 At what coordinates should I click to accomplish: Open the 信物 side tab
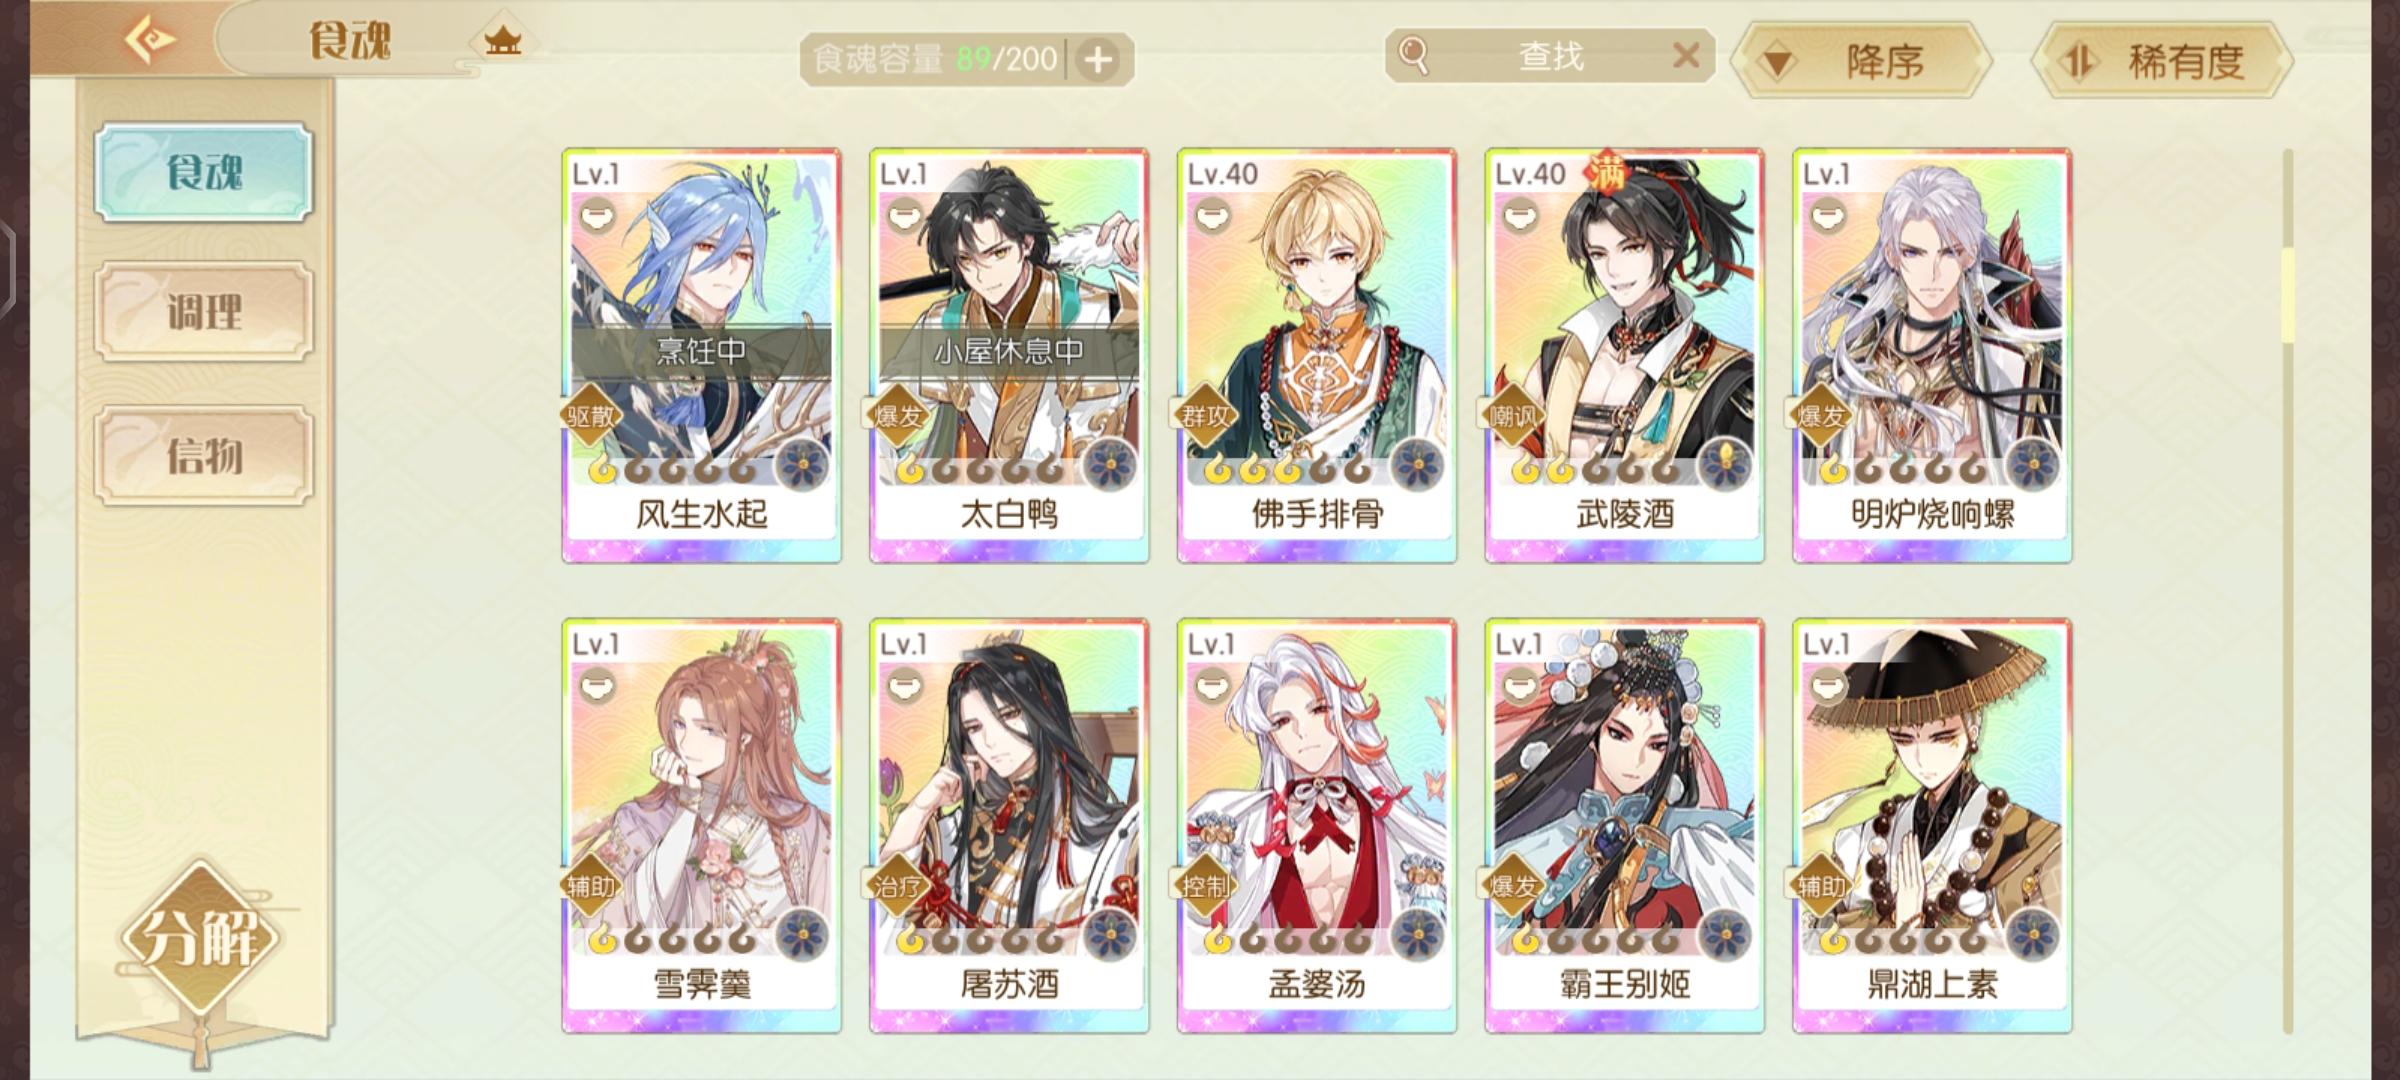tap(204, 456)
